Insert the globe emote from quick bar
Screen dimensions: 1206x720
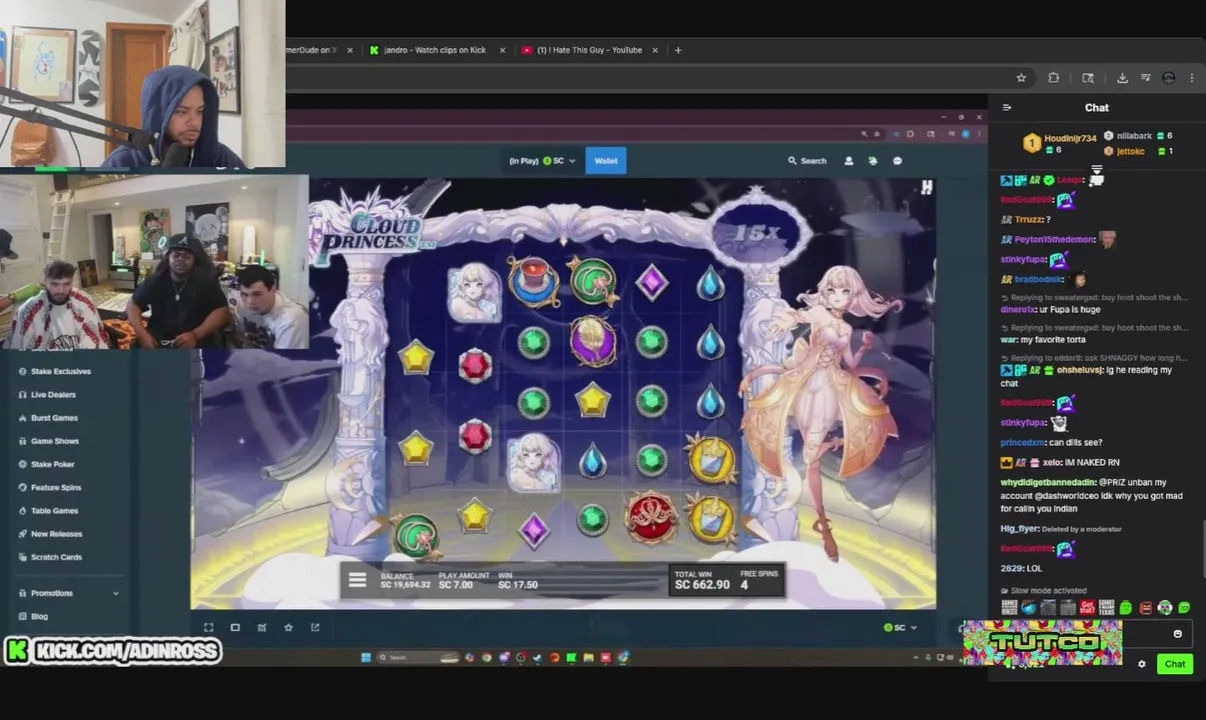pos(1029,607)
